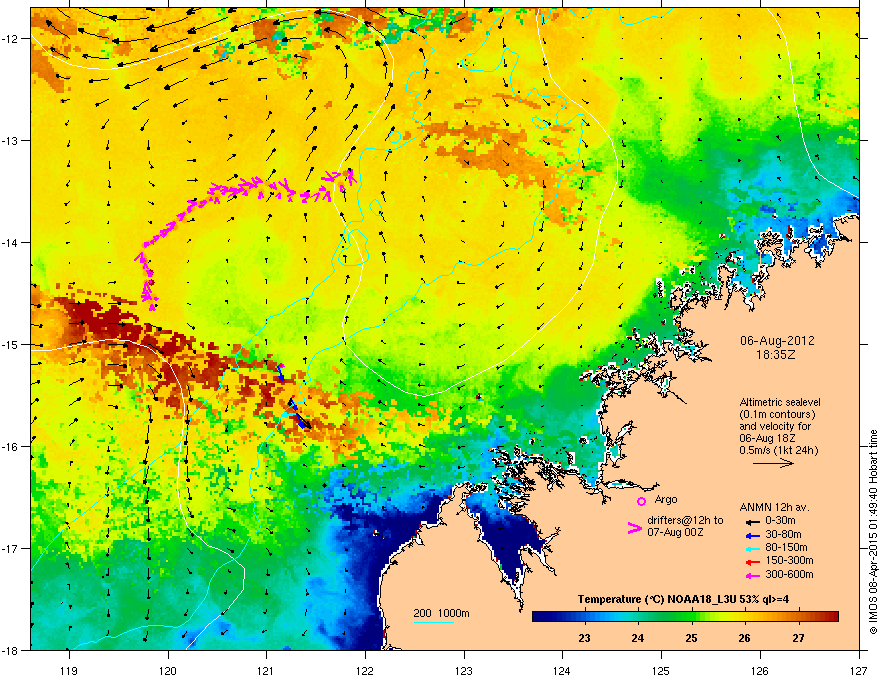880x680 pixels.
Task: Click the colorbar tick label 25
Action: tap(691, 638)
